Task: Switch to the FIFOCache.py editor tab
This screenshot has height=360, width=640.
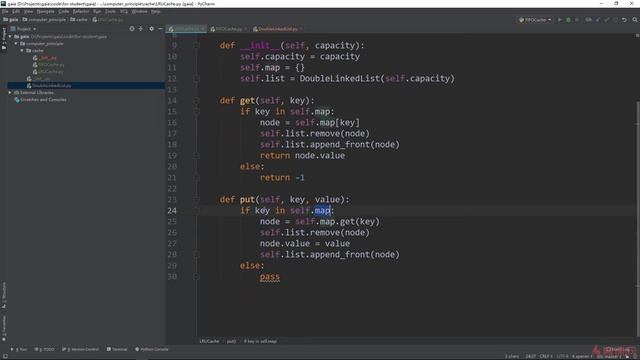Action: (x=228, y=29)
